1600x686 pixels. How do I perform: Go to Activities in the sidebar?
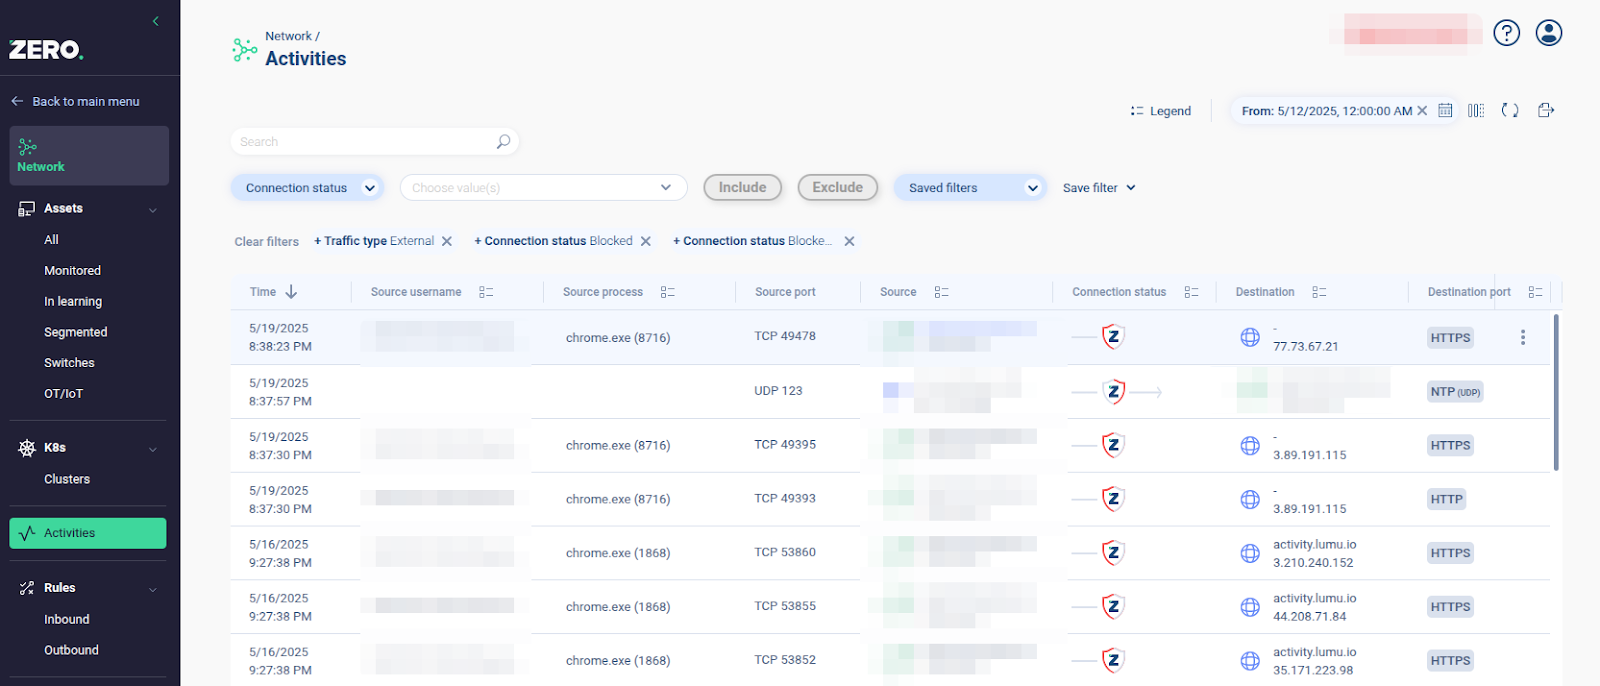tap(88, 533)
